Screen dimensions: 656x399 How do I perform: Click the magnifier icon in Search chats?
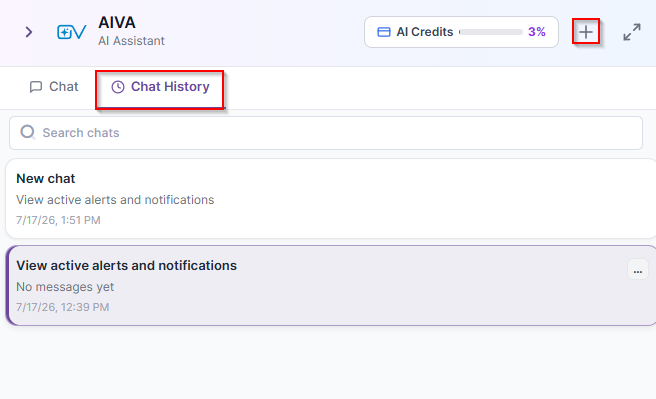[28, 132]
